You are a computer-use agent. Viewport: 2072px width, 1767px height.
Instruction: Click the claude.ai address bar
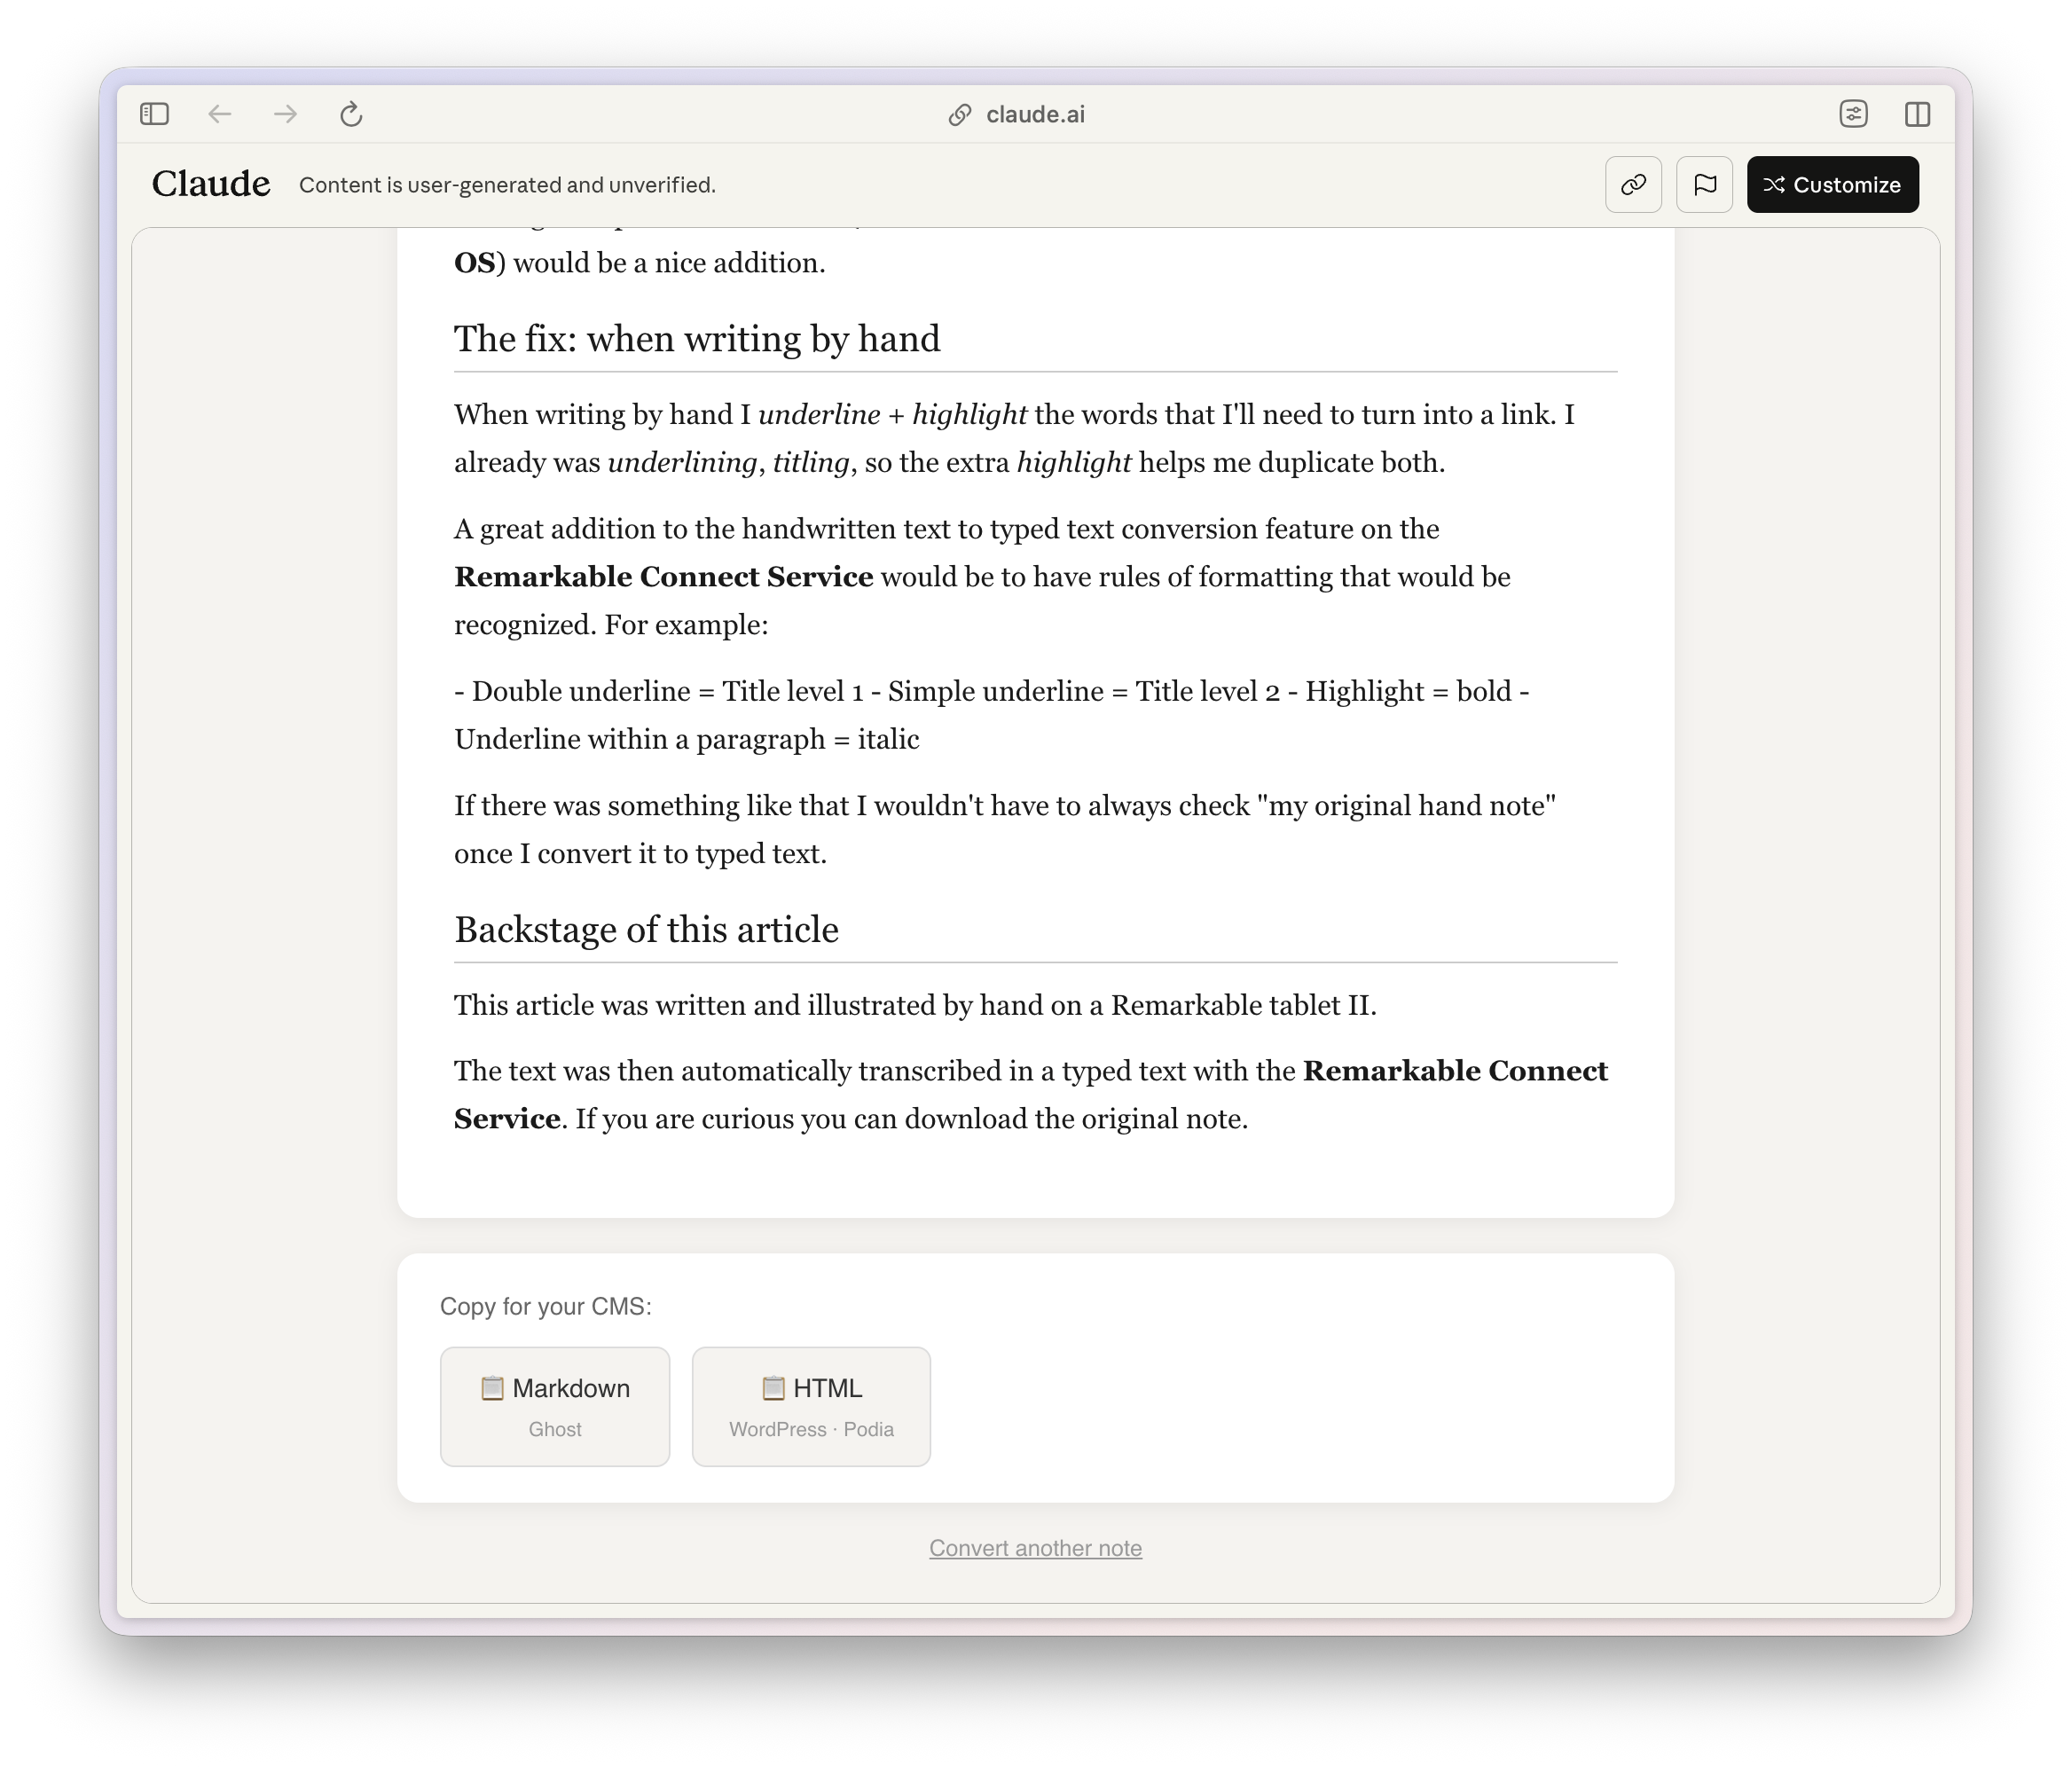[x=1034, y=115]
